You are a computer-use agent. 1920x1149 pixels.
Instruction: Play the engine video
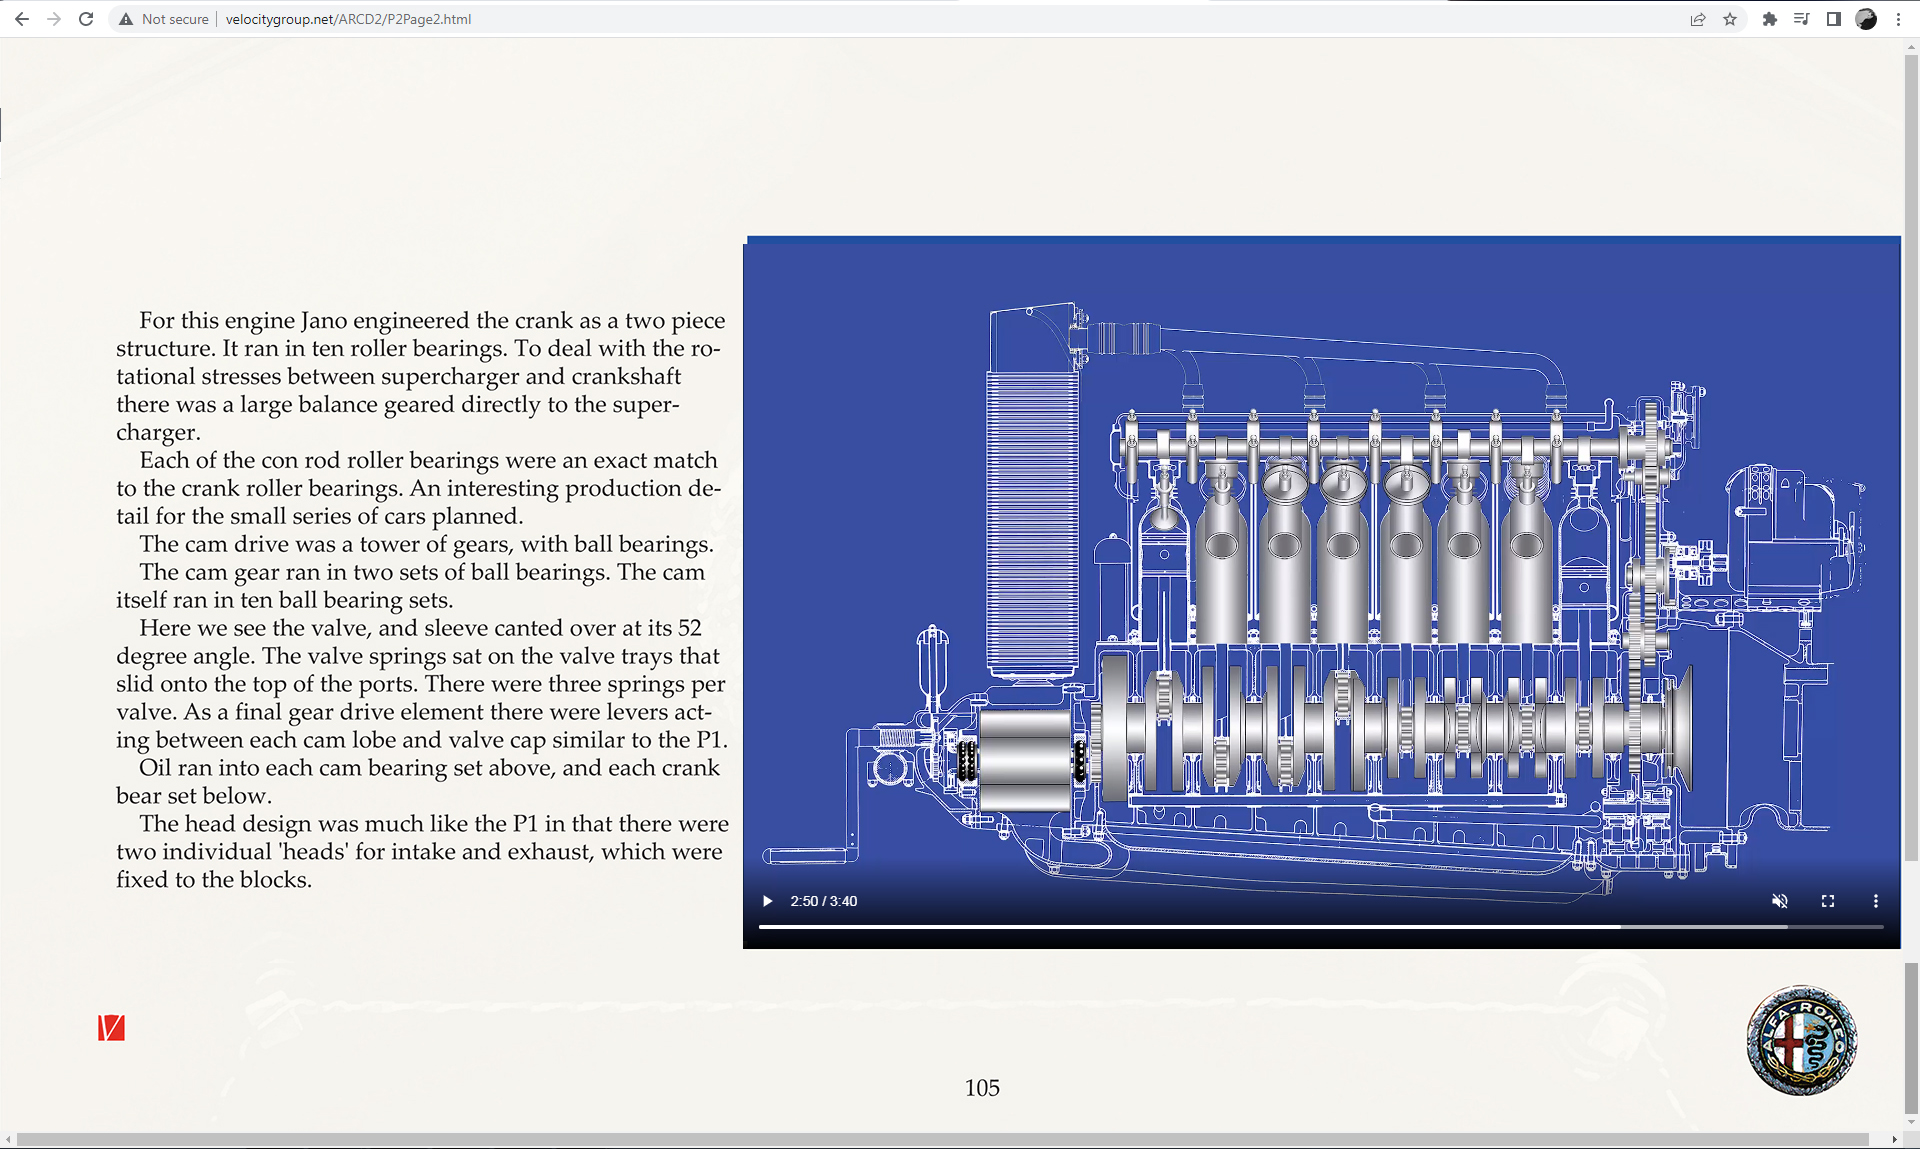coord(767,901)
